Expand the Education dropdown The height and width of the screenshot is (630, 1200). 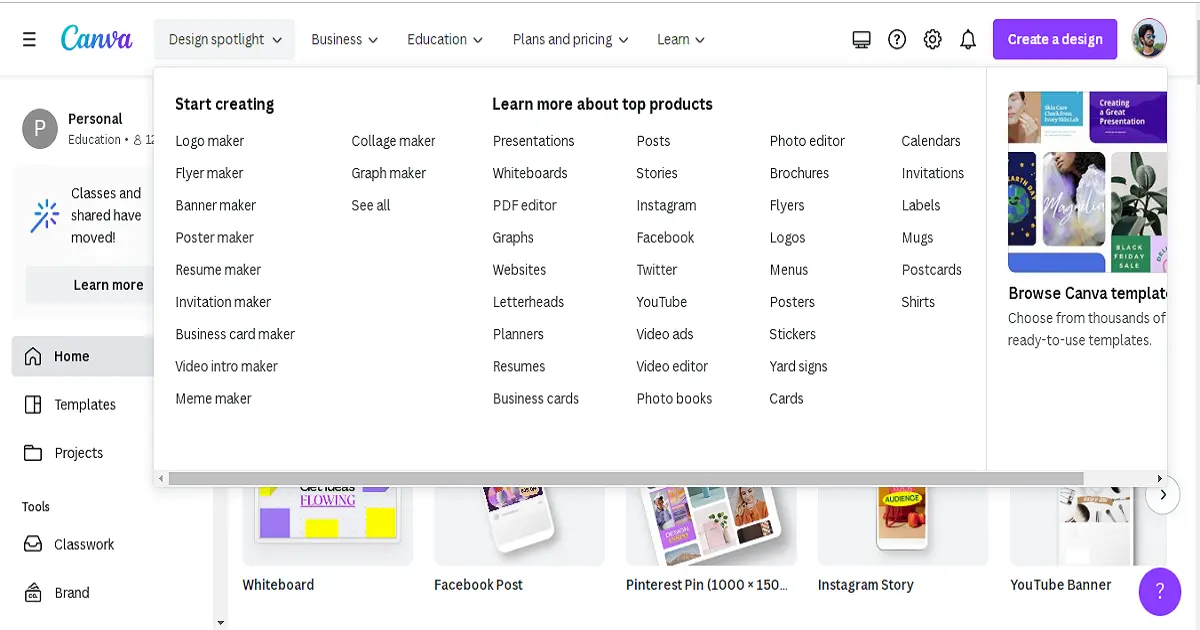(x=445, y=39)
